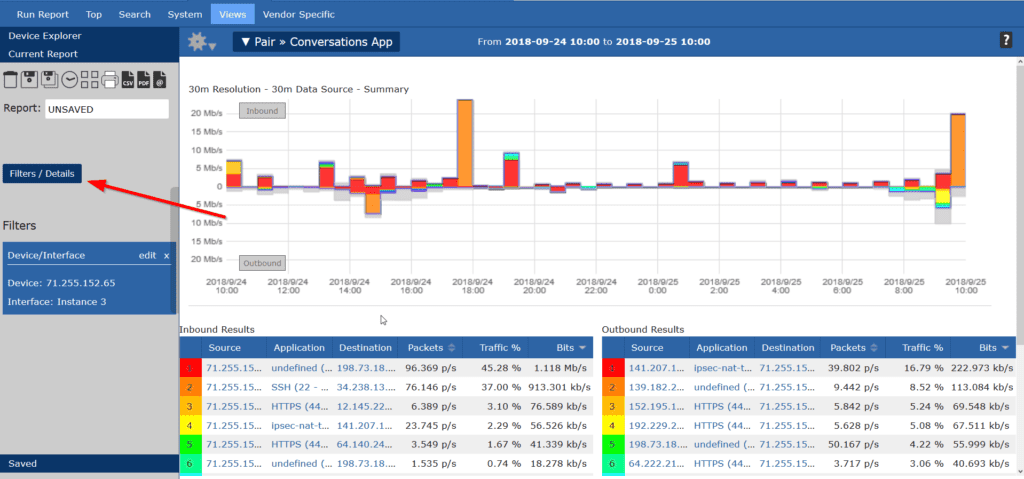Open the clock schedule report icon

70,80
